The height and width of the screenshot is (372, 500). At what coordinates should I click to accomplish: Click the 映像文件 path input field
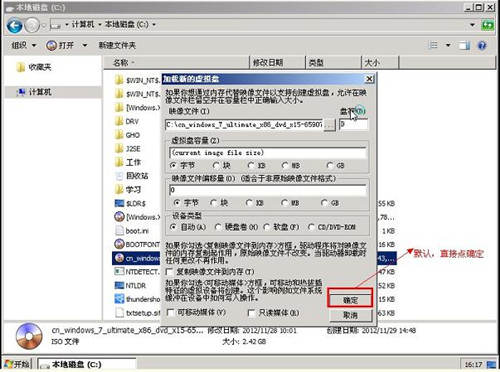244,125
